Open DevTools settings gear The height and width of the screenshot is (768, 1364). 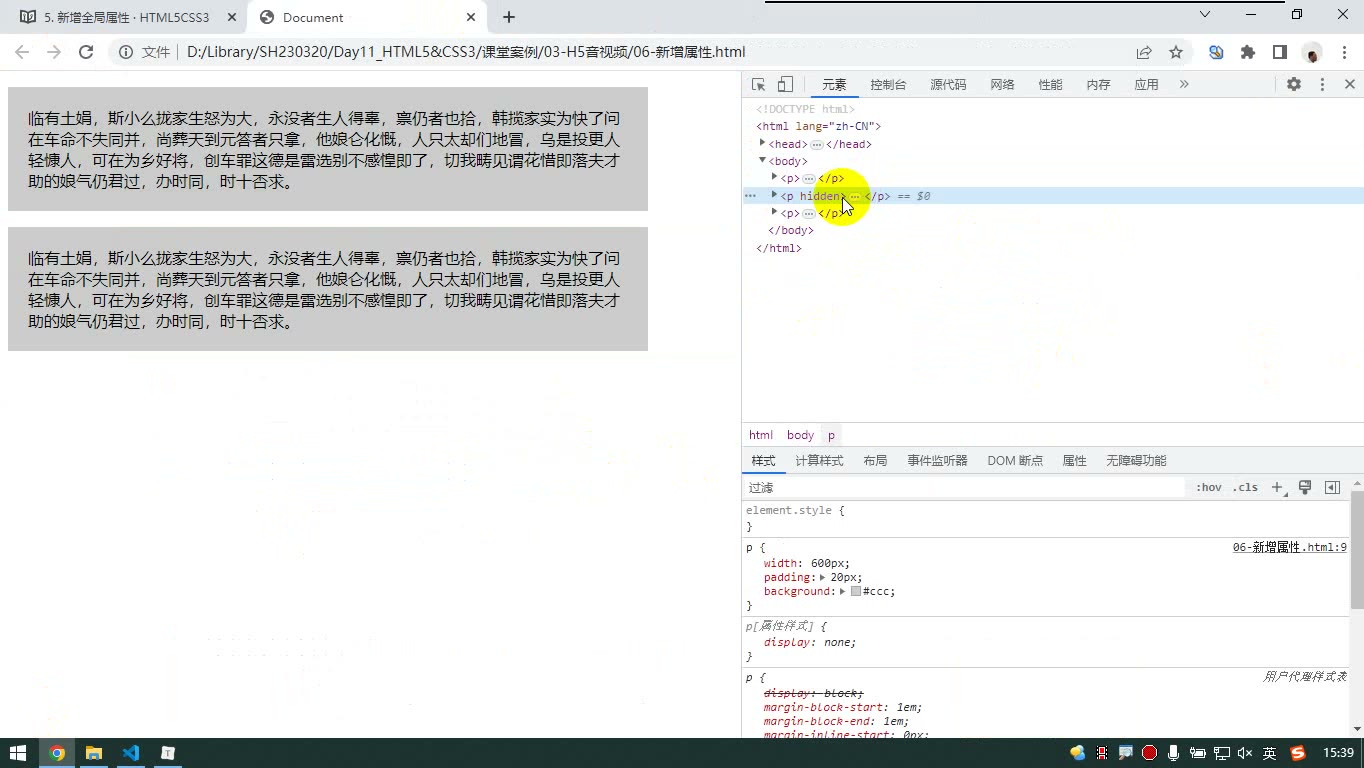pos(1294,85)
